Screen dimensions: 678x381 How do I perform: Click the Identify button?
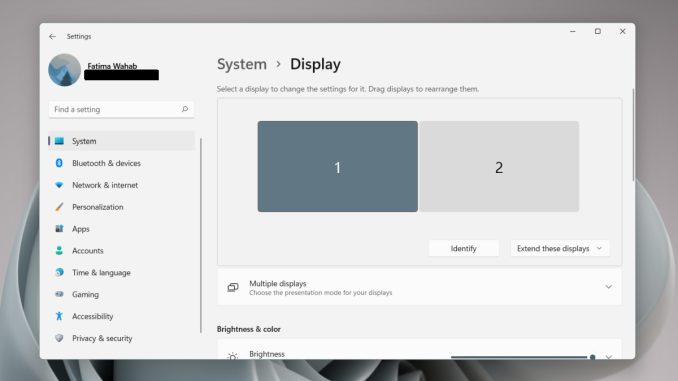(464, 248)
